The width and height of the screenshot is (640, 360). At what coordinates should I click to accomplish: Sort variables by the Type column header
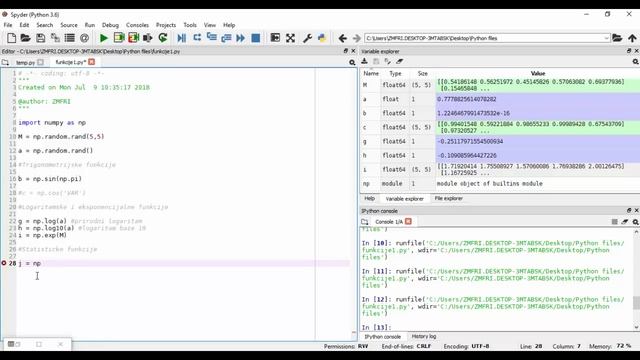(395, 73)
